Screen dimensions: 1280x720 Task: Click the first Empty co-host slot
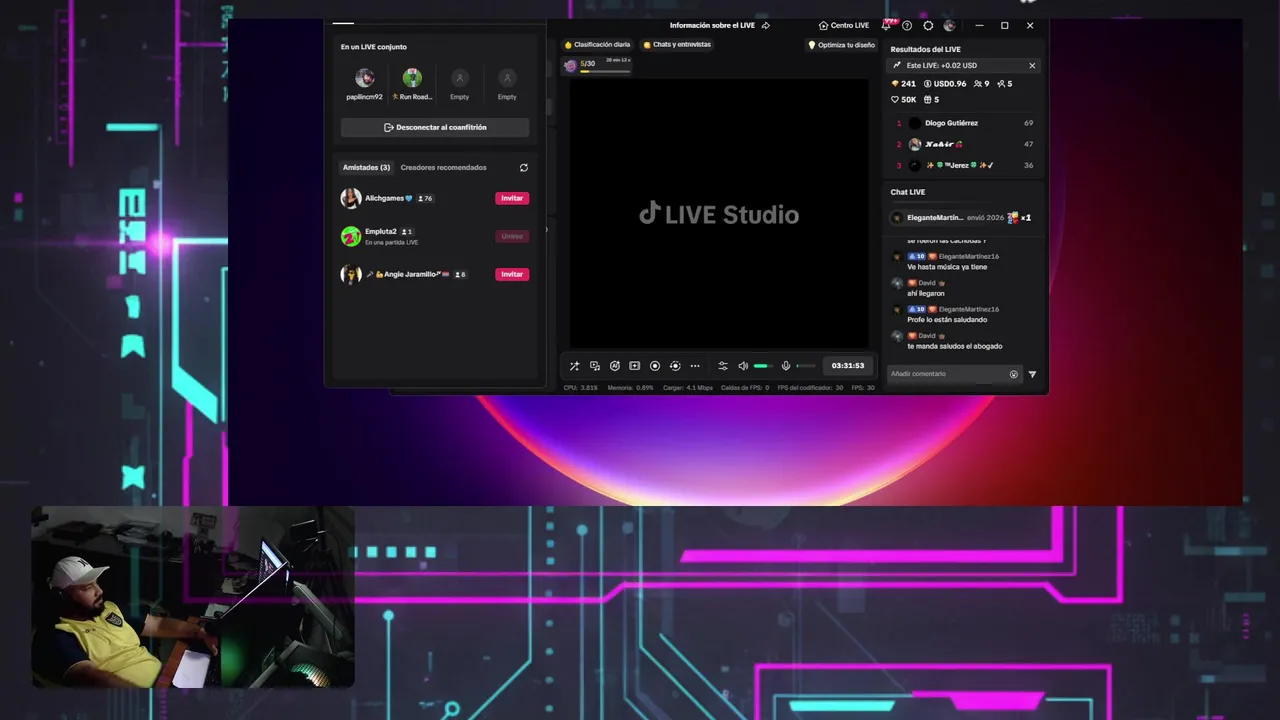(x=459, y=78)
